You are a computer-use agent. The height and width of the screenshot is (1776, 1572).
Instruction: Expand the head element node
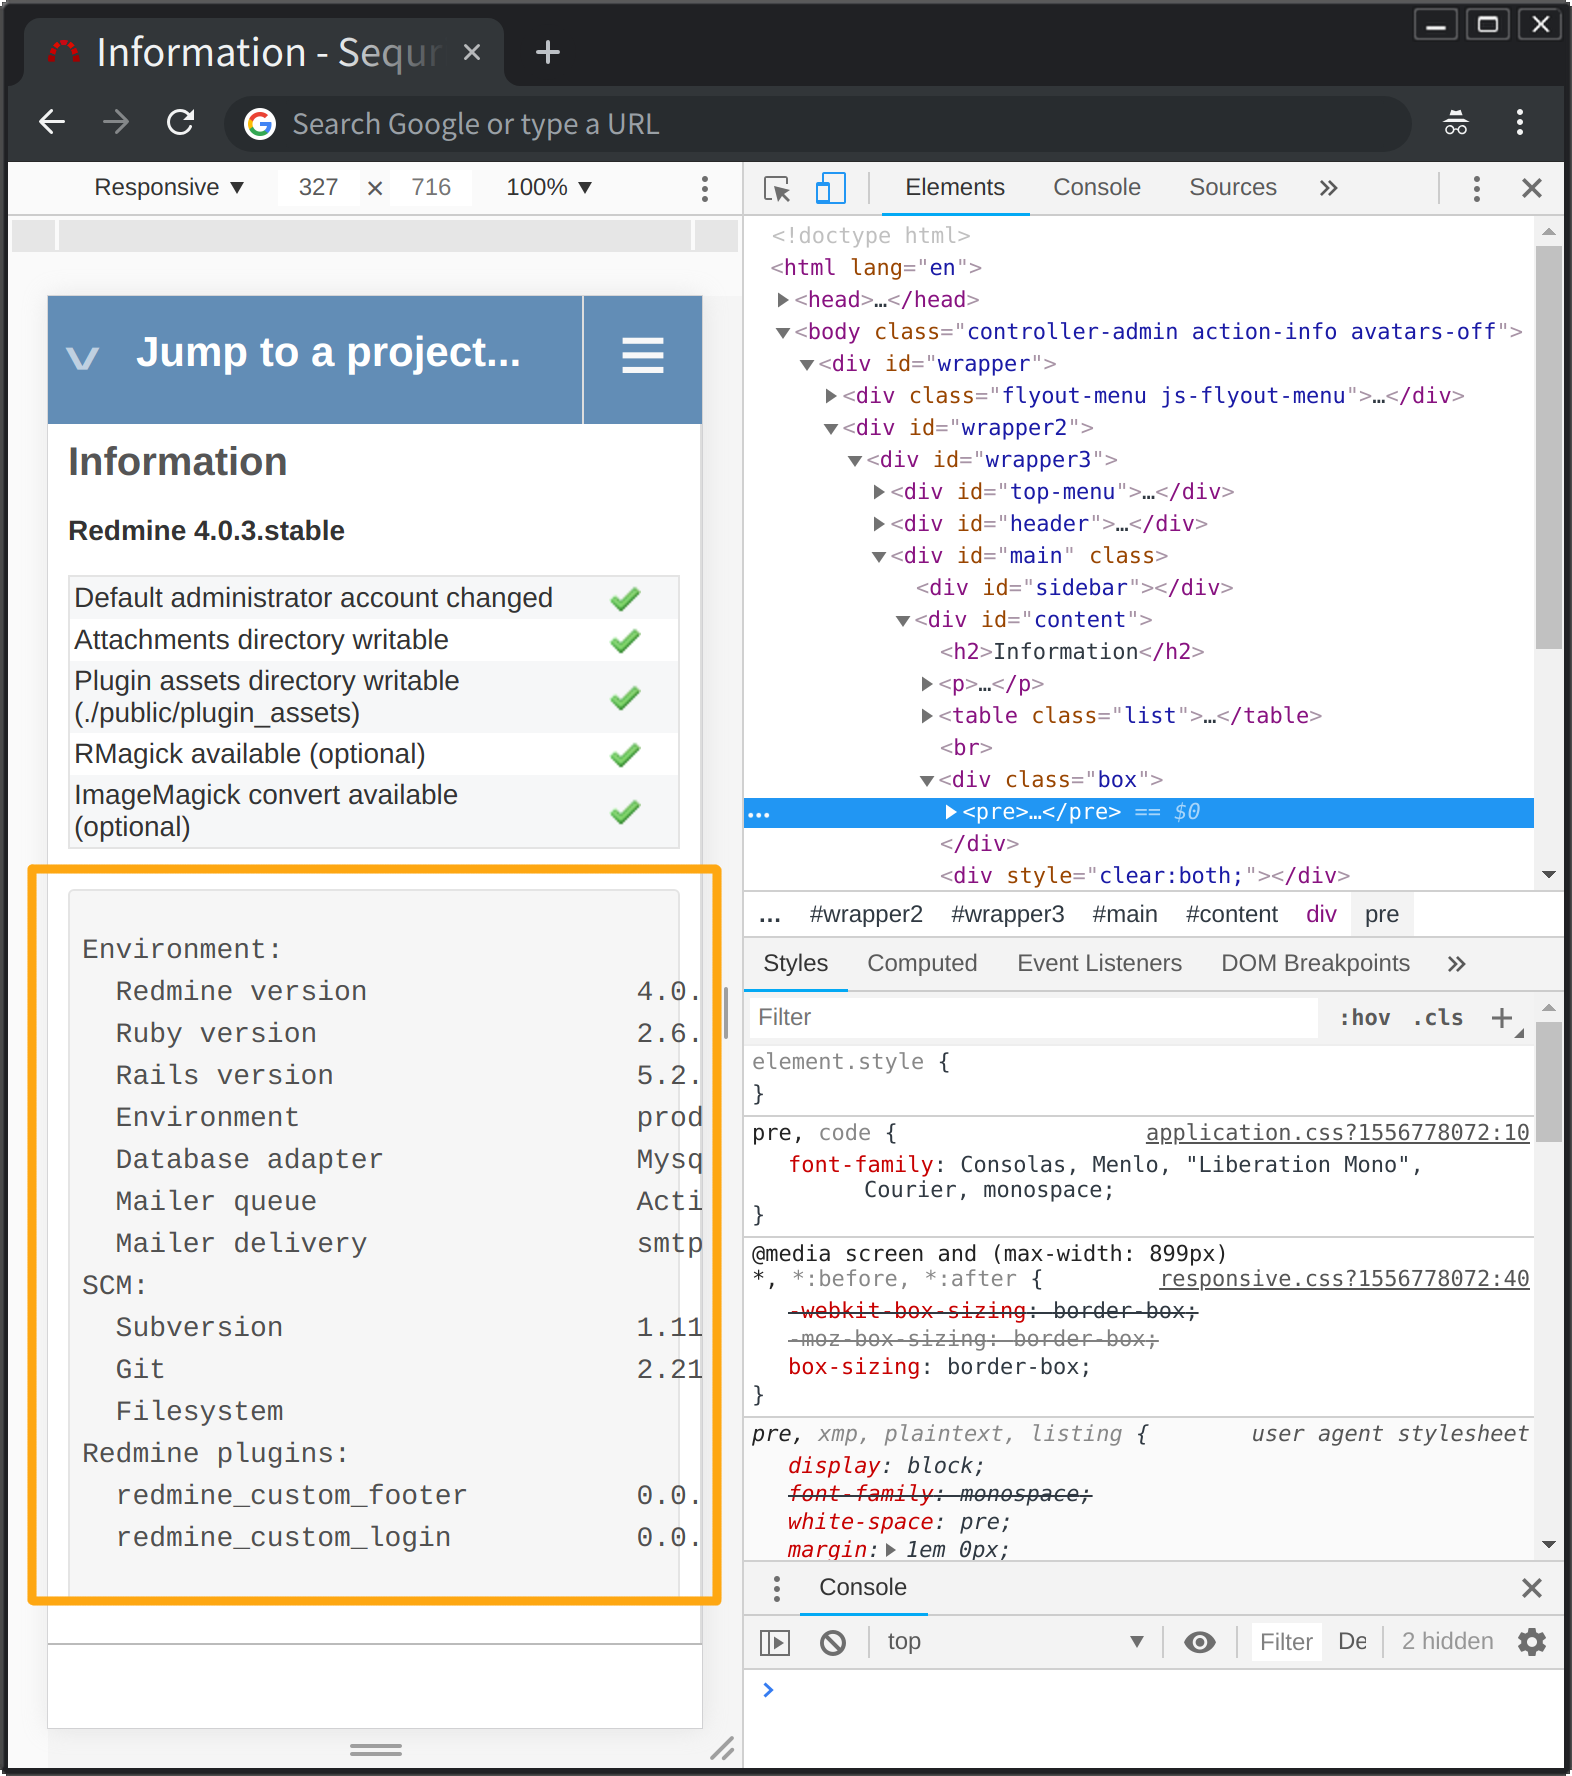tap(784, 300)
